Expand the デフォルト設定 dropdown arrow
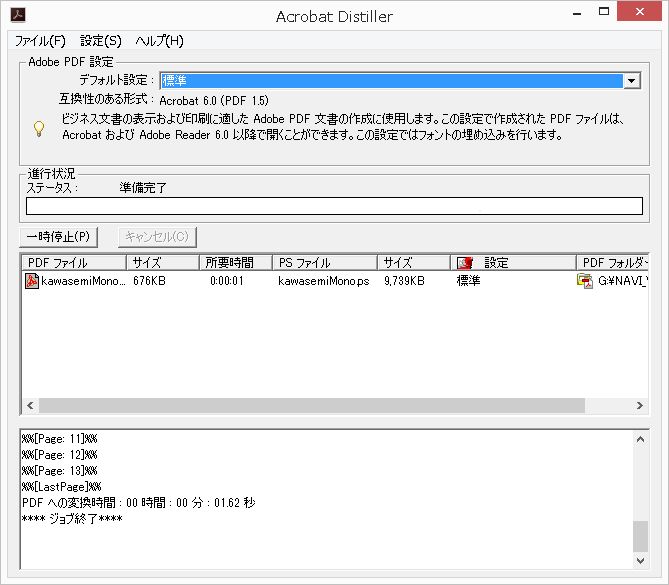The width and height of the screenshot is (669, 585). [x=631, y=81]
